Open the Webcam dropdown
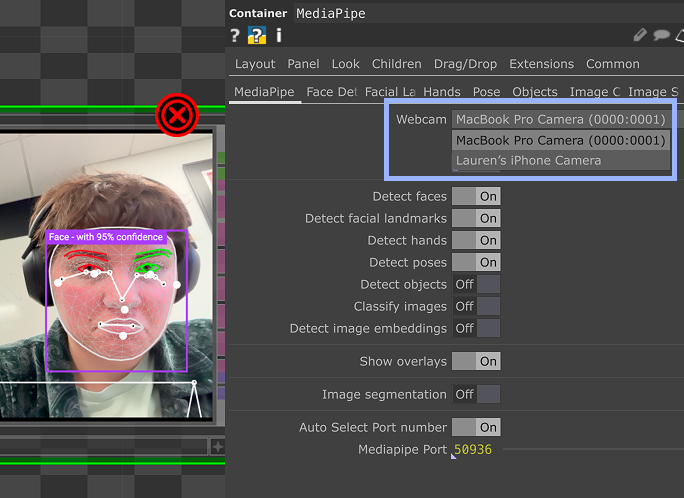This screenshot has width=684, height=498. pos(561,119)
